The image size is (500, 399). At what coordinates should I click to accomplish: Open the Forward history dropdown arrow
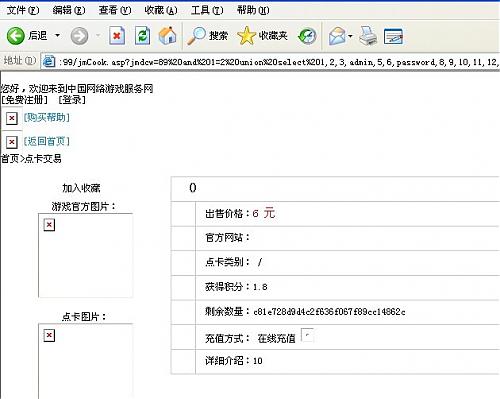(98, 35)
